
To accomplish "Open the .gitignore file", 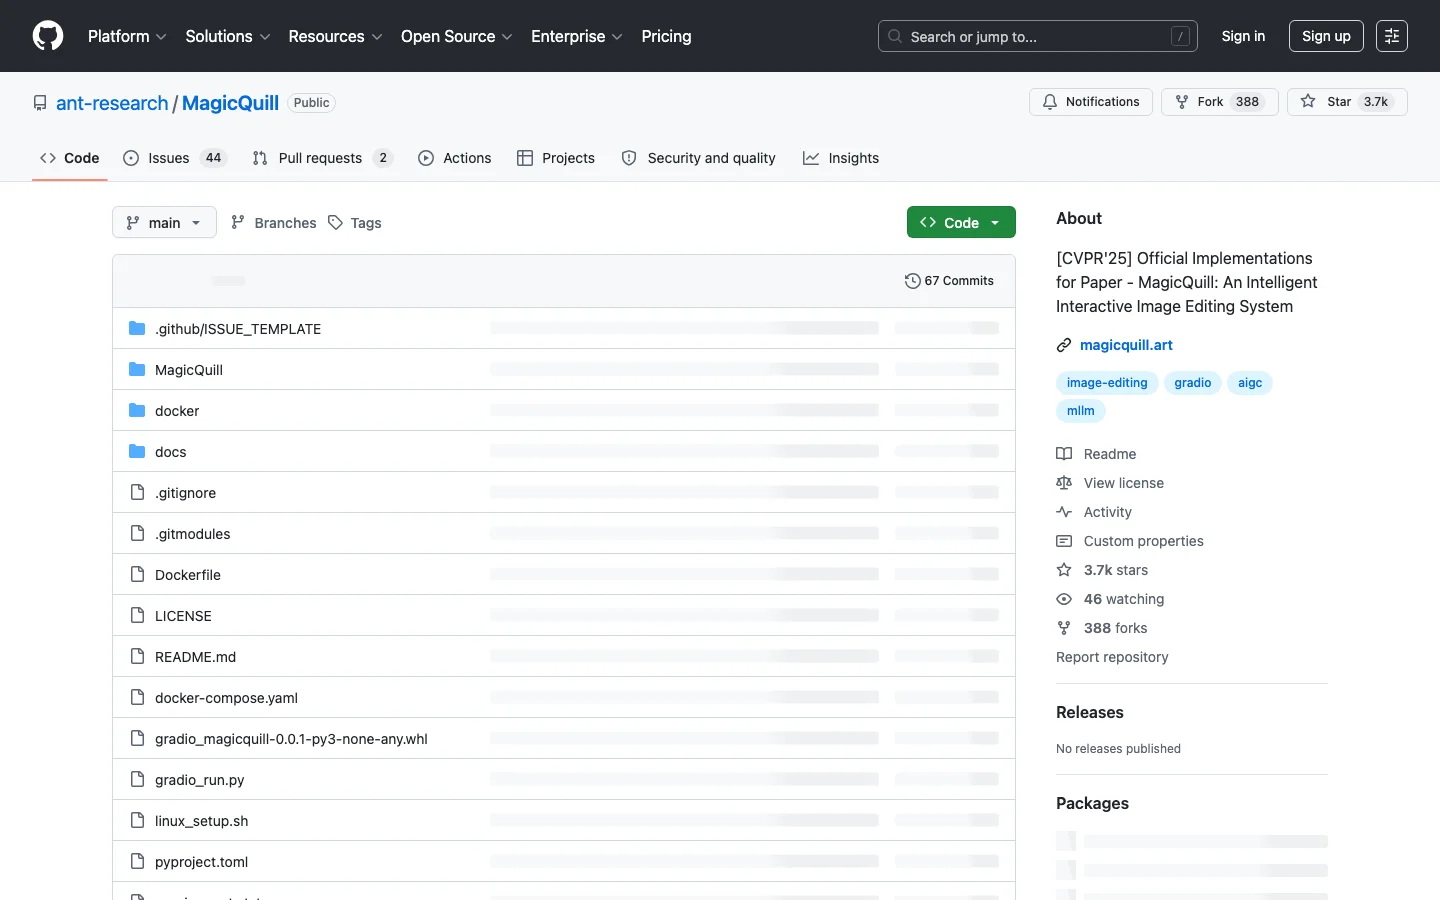I will [186, 493].
